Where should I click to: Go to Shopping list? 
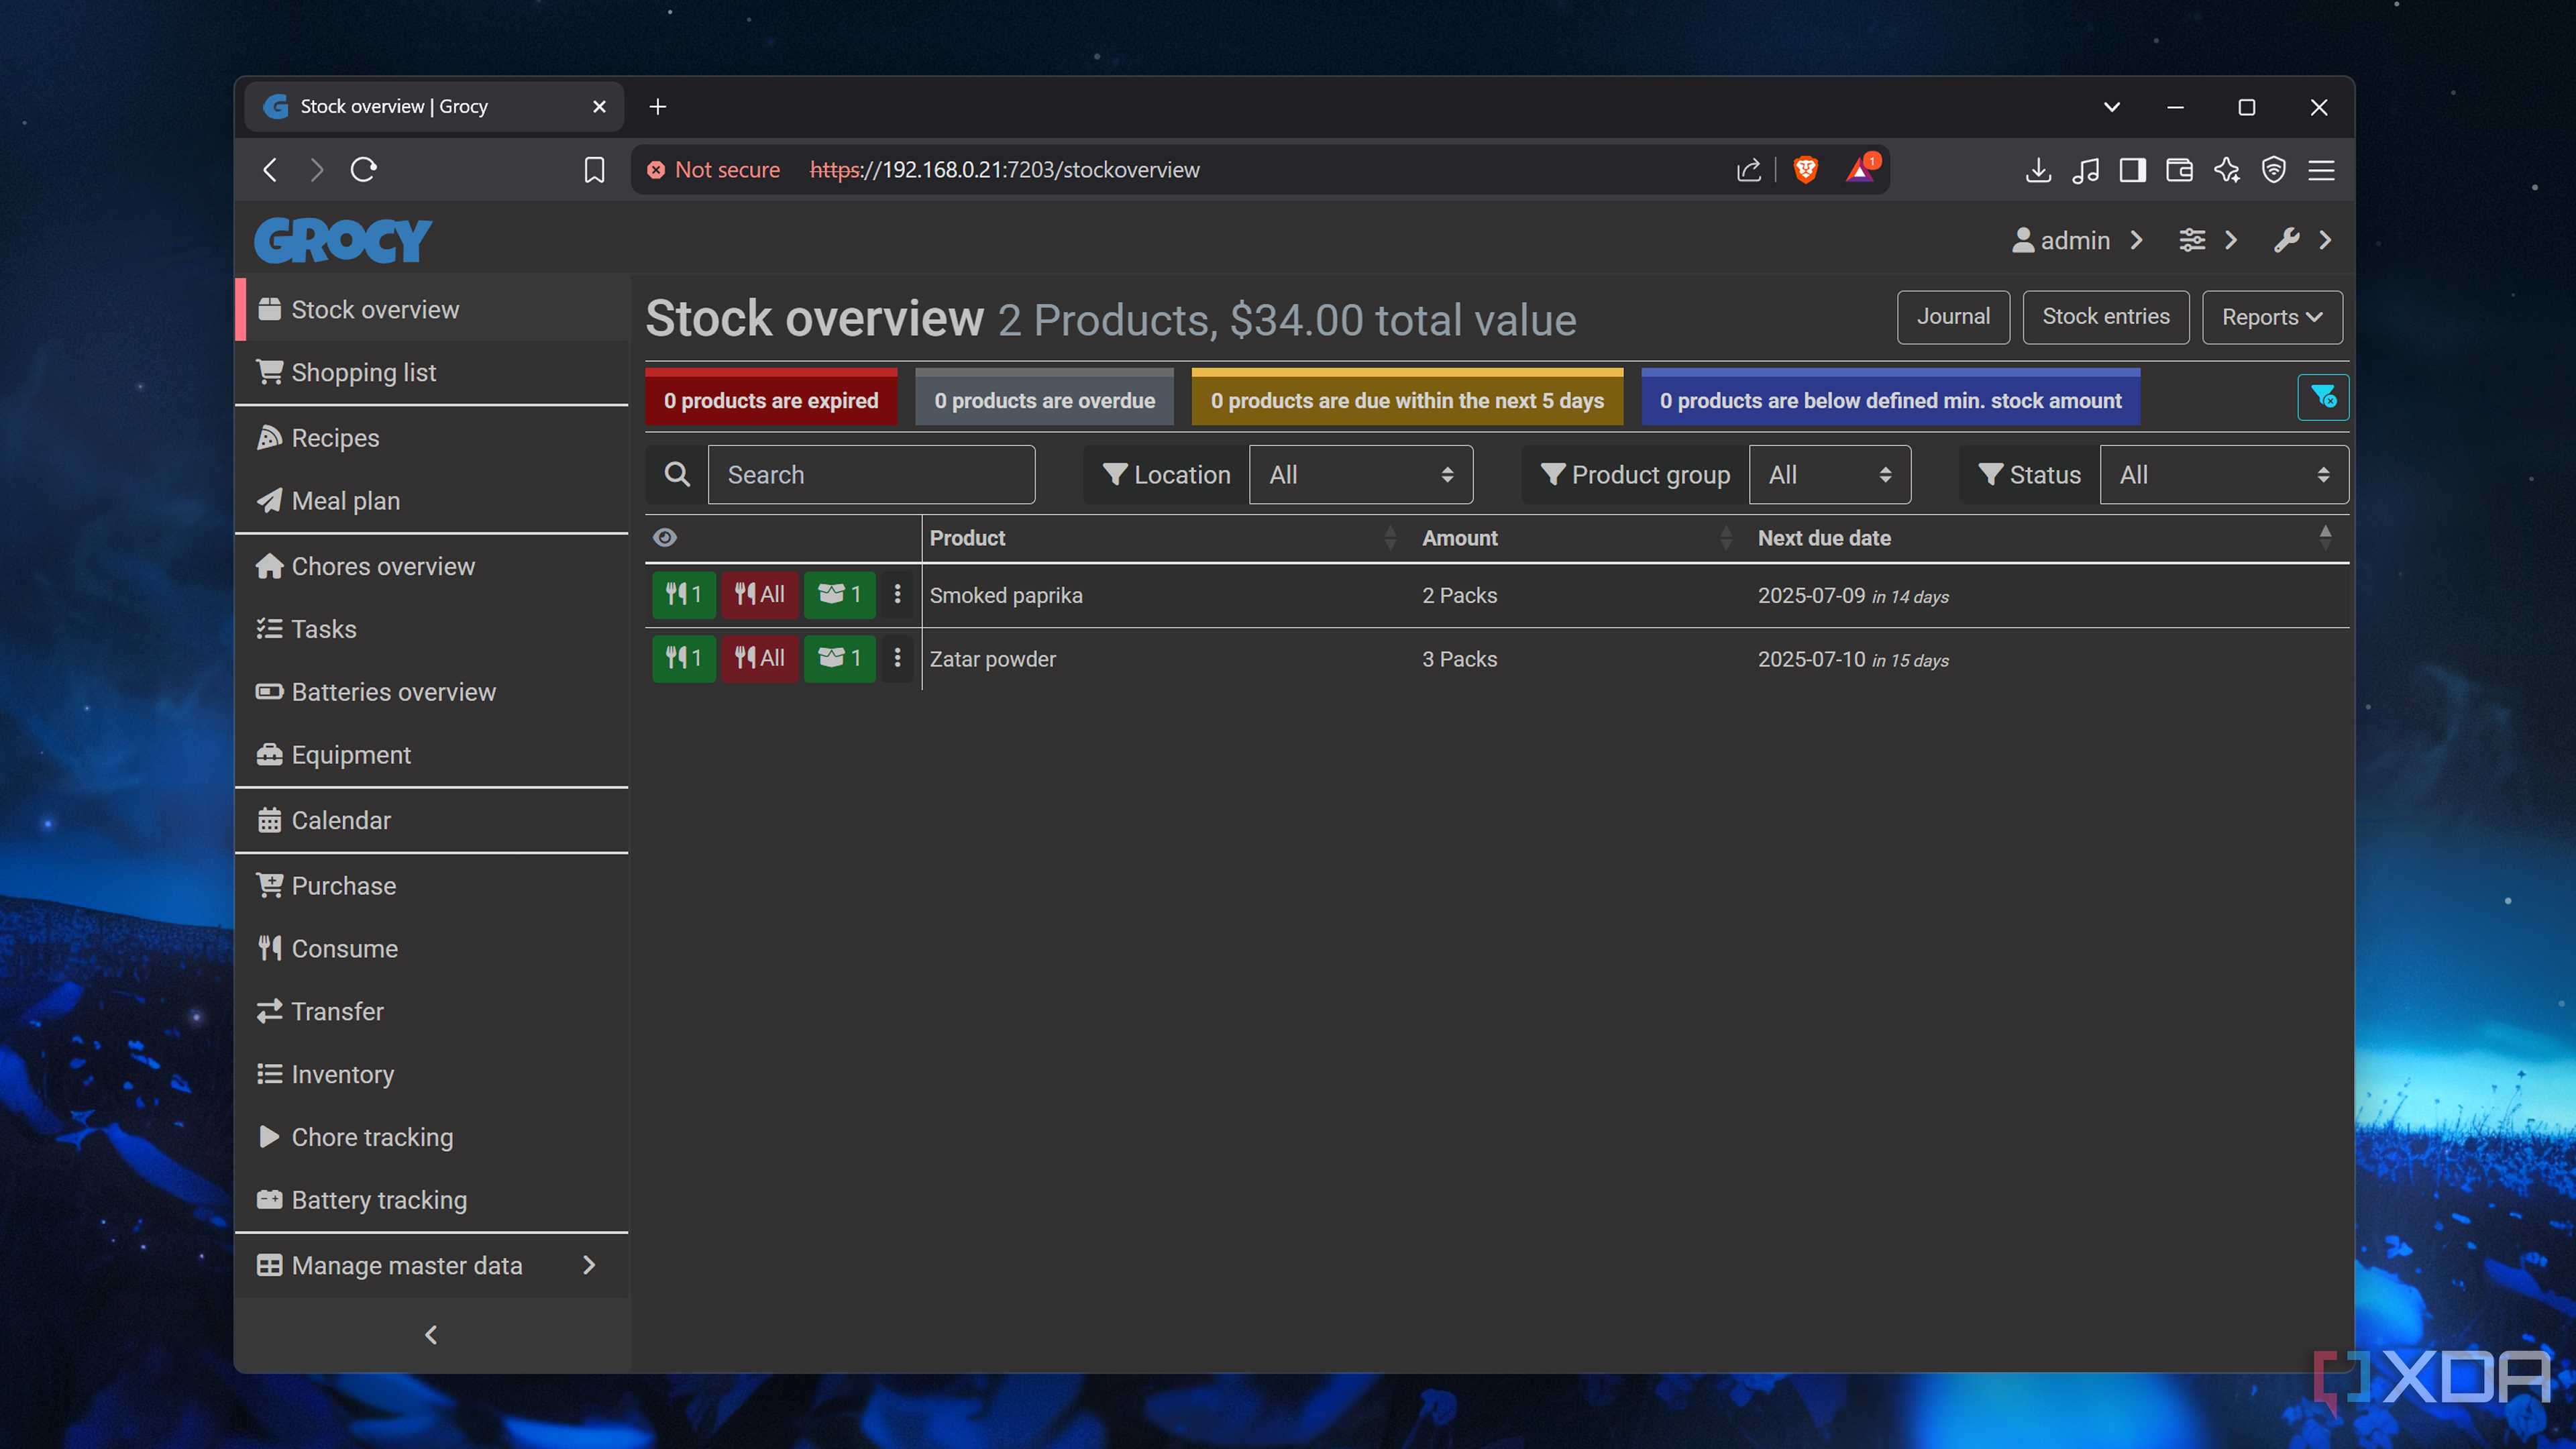pos(431,372)
